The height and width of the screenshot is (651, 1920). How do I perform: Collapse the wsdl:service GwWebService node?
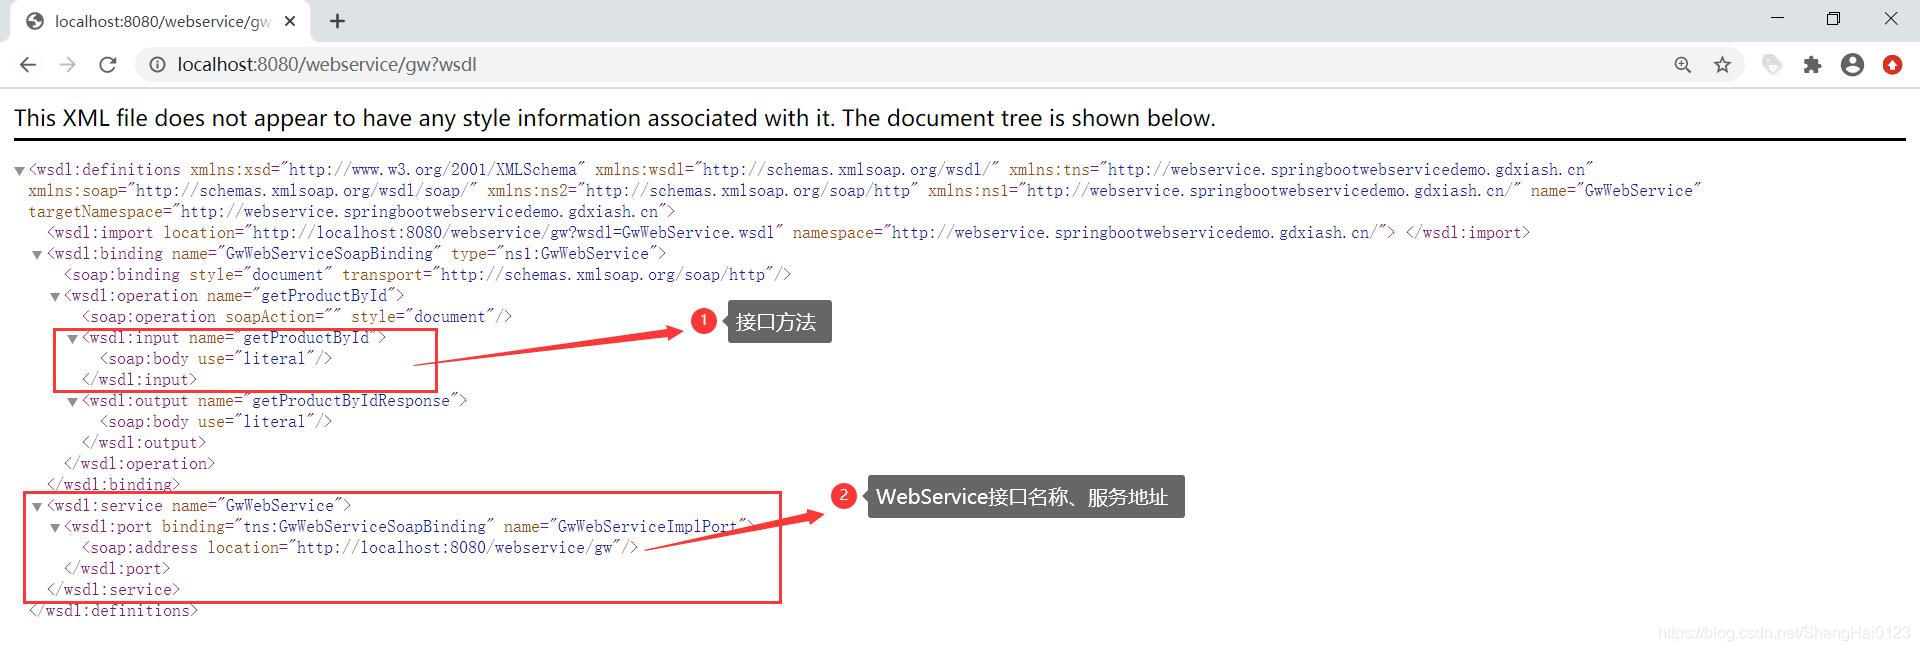pos(38,507)
